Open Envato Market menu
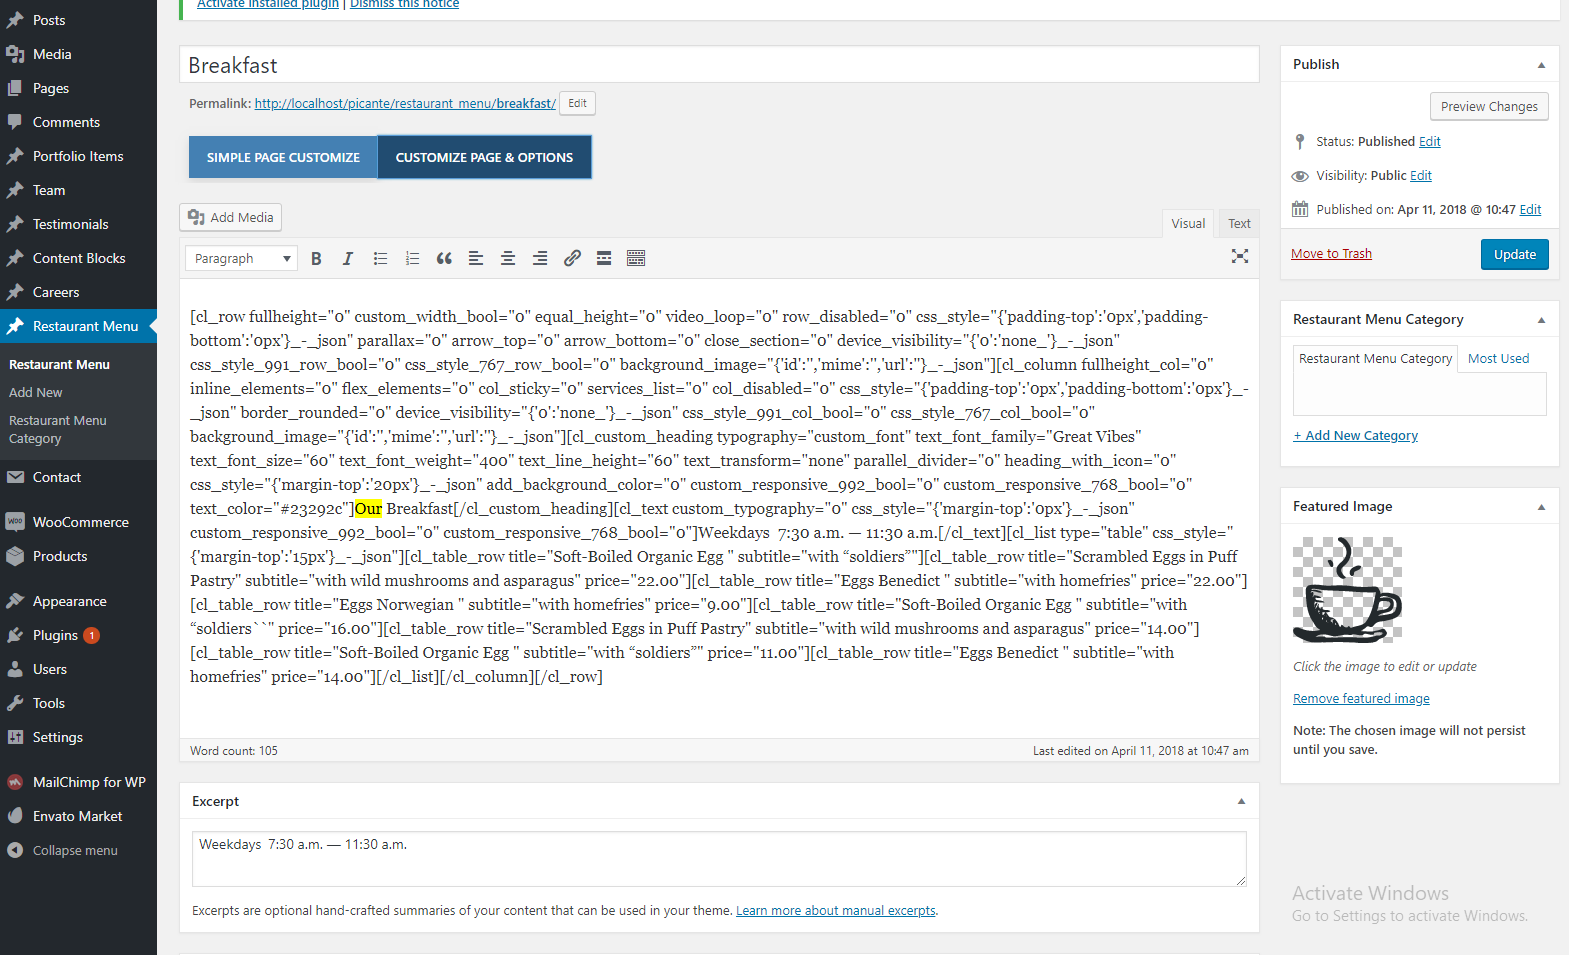 (x=78, y=816)
